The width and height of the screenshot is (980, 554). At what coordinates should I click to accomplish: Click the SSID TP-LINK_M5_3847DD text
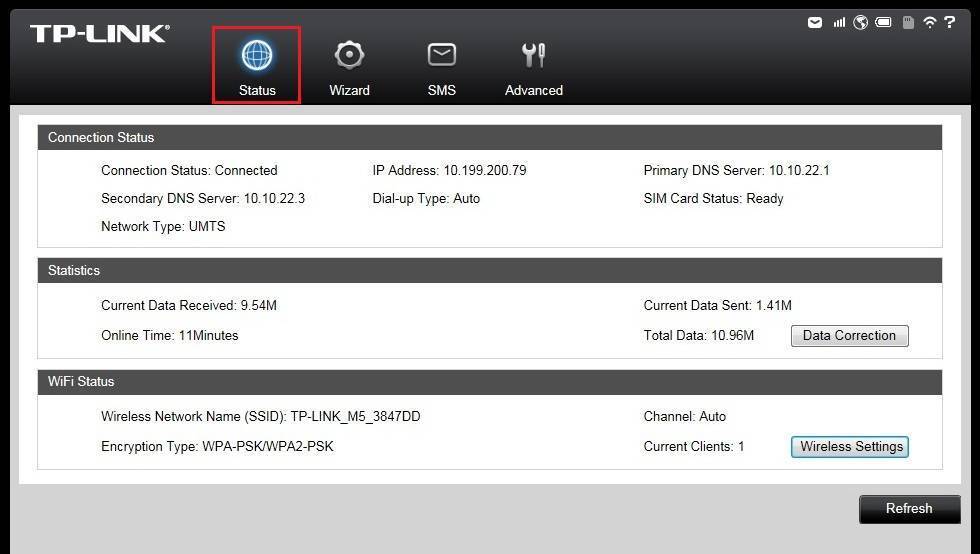tap(261, 416)
